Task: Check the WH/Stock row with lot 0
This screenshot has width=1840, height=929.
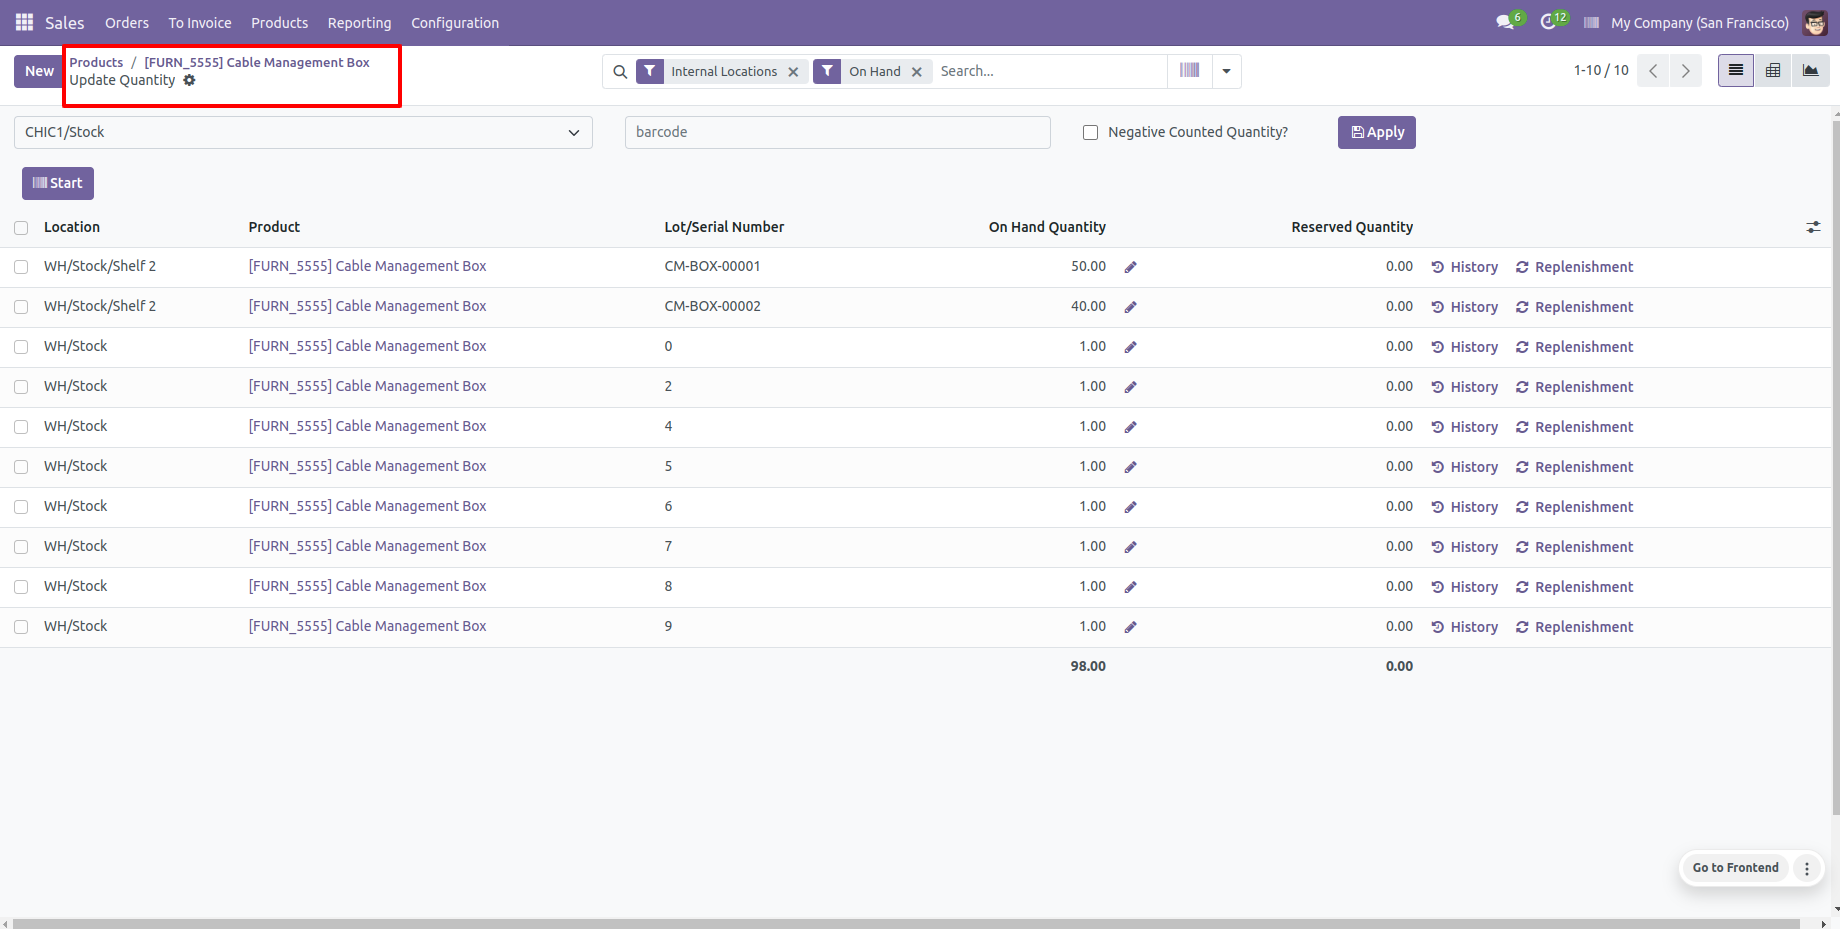Action: pos(21,347)
